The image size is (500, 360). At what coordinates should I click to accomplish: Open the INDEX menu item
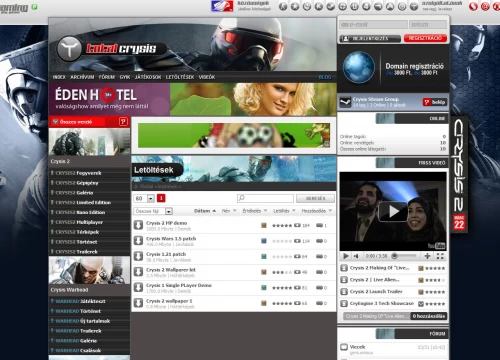pyautogui.click(x=59, y=77)
